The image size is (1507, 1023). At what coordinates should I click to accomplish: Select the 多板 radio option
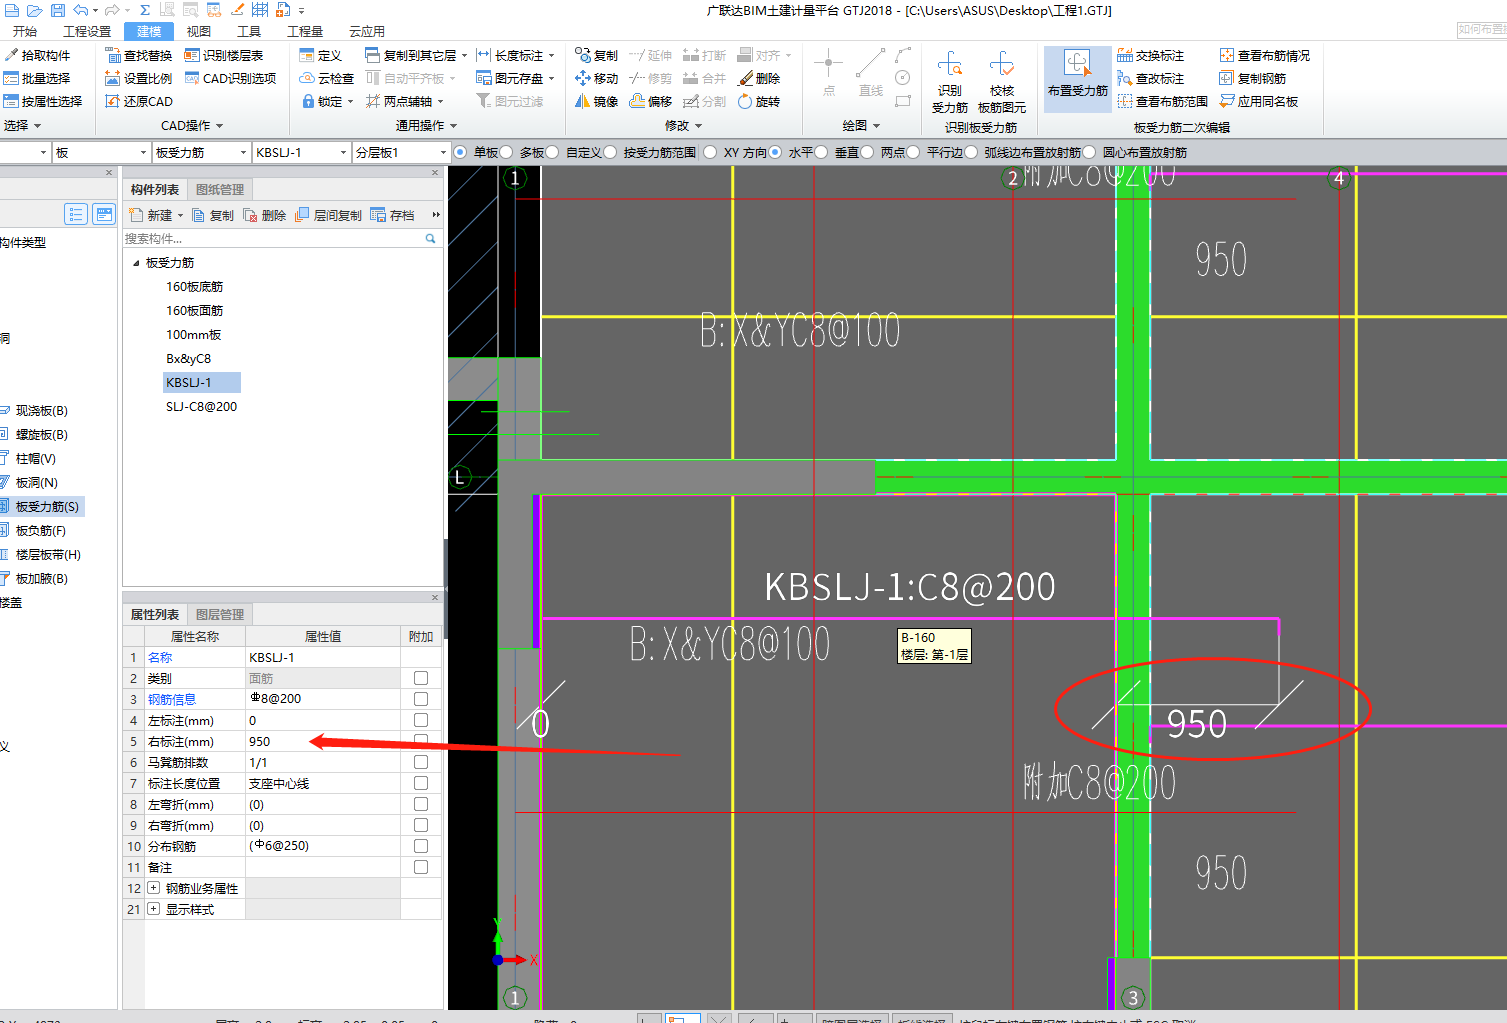pos(506,152)
